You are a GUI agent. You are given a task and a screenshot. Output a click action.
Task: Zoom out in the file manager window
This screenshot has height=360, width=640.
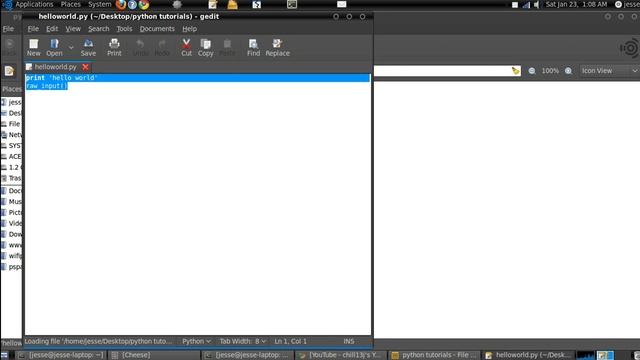point(532,71)
